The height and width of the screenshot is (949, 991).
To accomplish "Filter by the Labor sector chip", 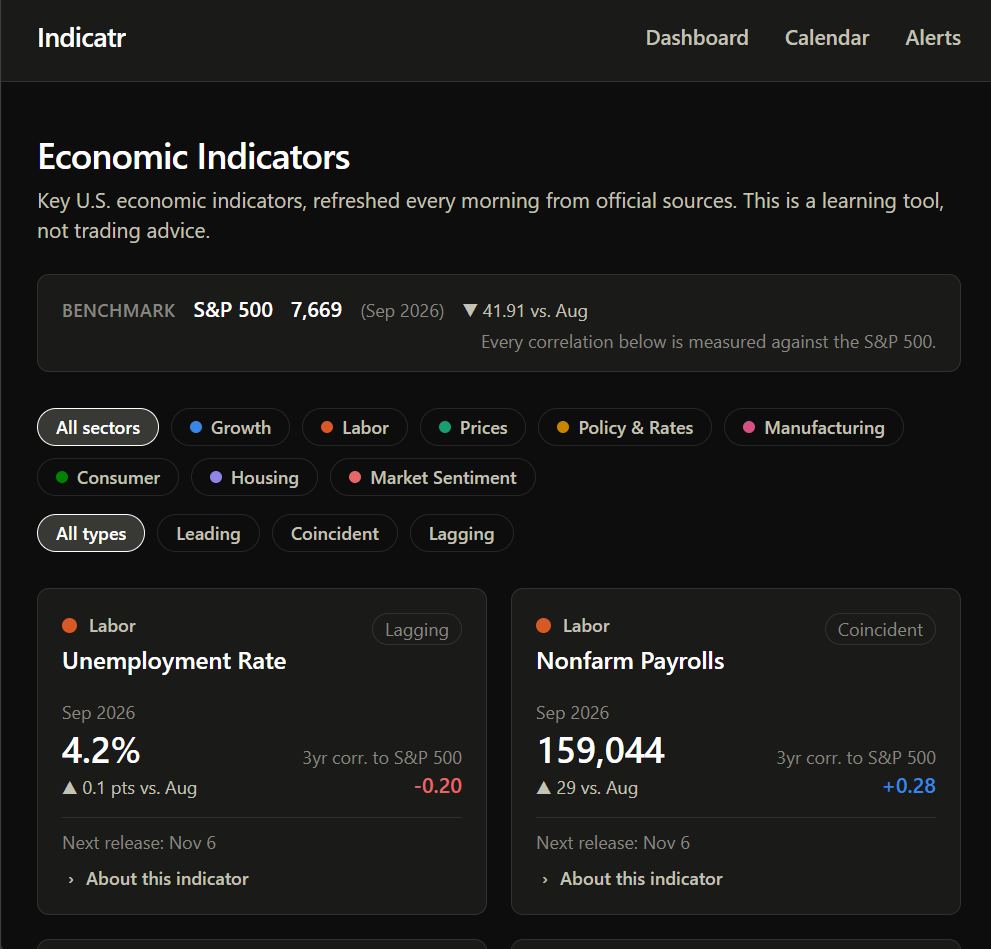I will pos(355,428).
